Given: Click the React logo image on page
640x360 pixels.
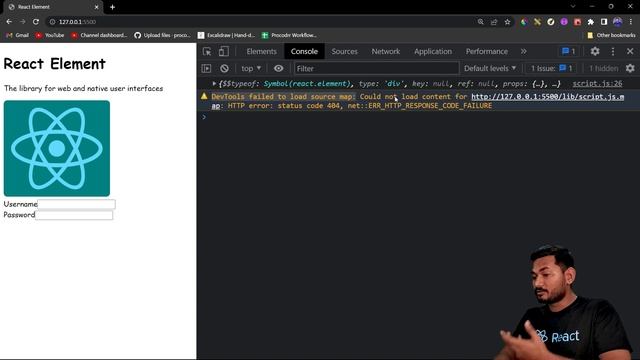Looking at the screenshot, I should point(57,148).
